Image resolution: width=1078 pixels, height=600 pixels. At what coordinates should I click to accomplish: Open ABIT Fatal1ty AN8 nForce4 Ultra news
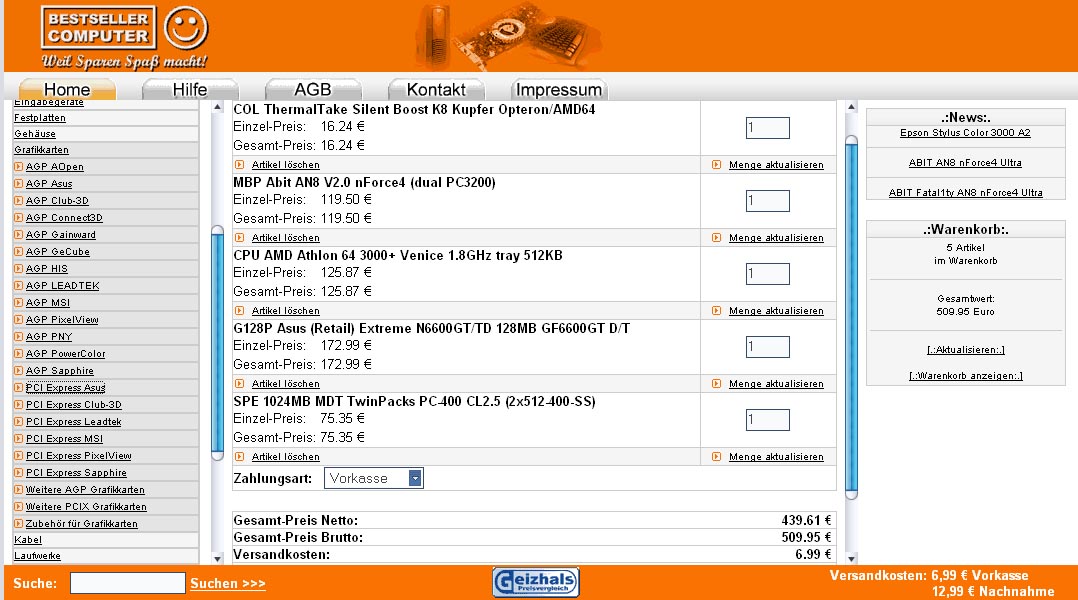(x=965, y=192)
